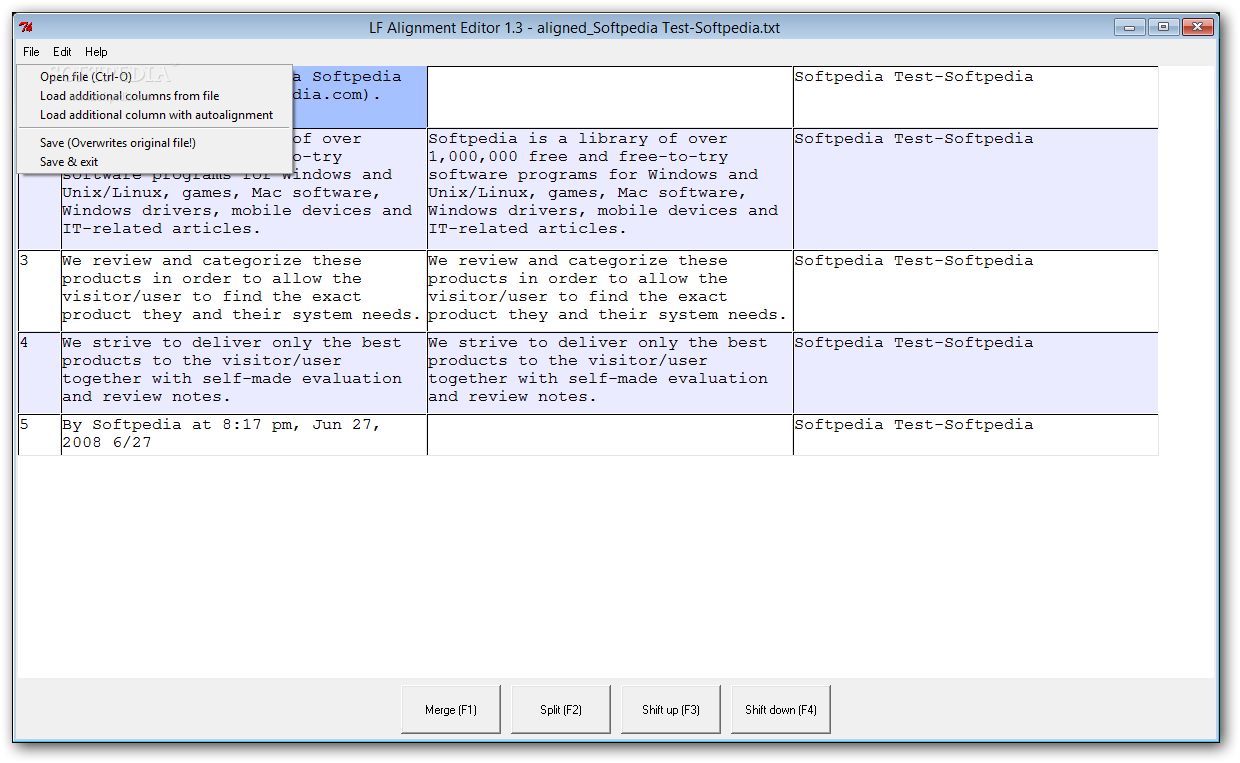
Task: Click second-column cell 'Softpedia is a library of over'
Action: (x=610, y=189)
